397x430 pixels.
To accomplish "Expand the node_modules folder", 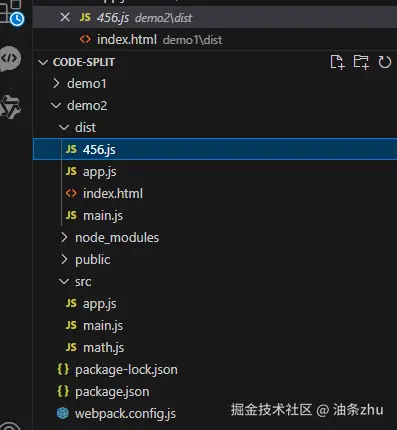I will click(64, 237).
